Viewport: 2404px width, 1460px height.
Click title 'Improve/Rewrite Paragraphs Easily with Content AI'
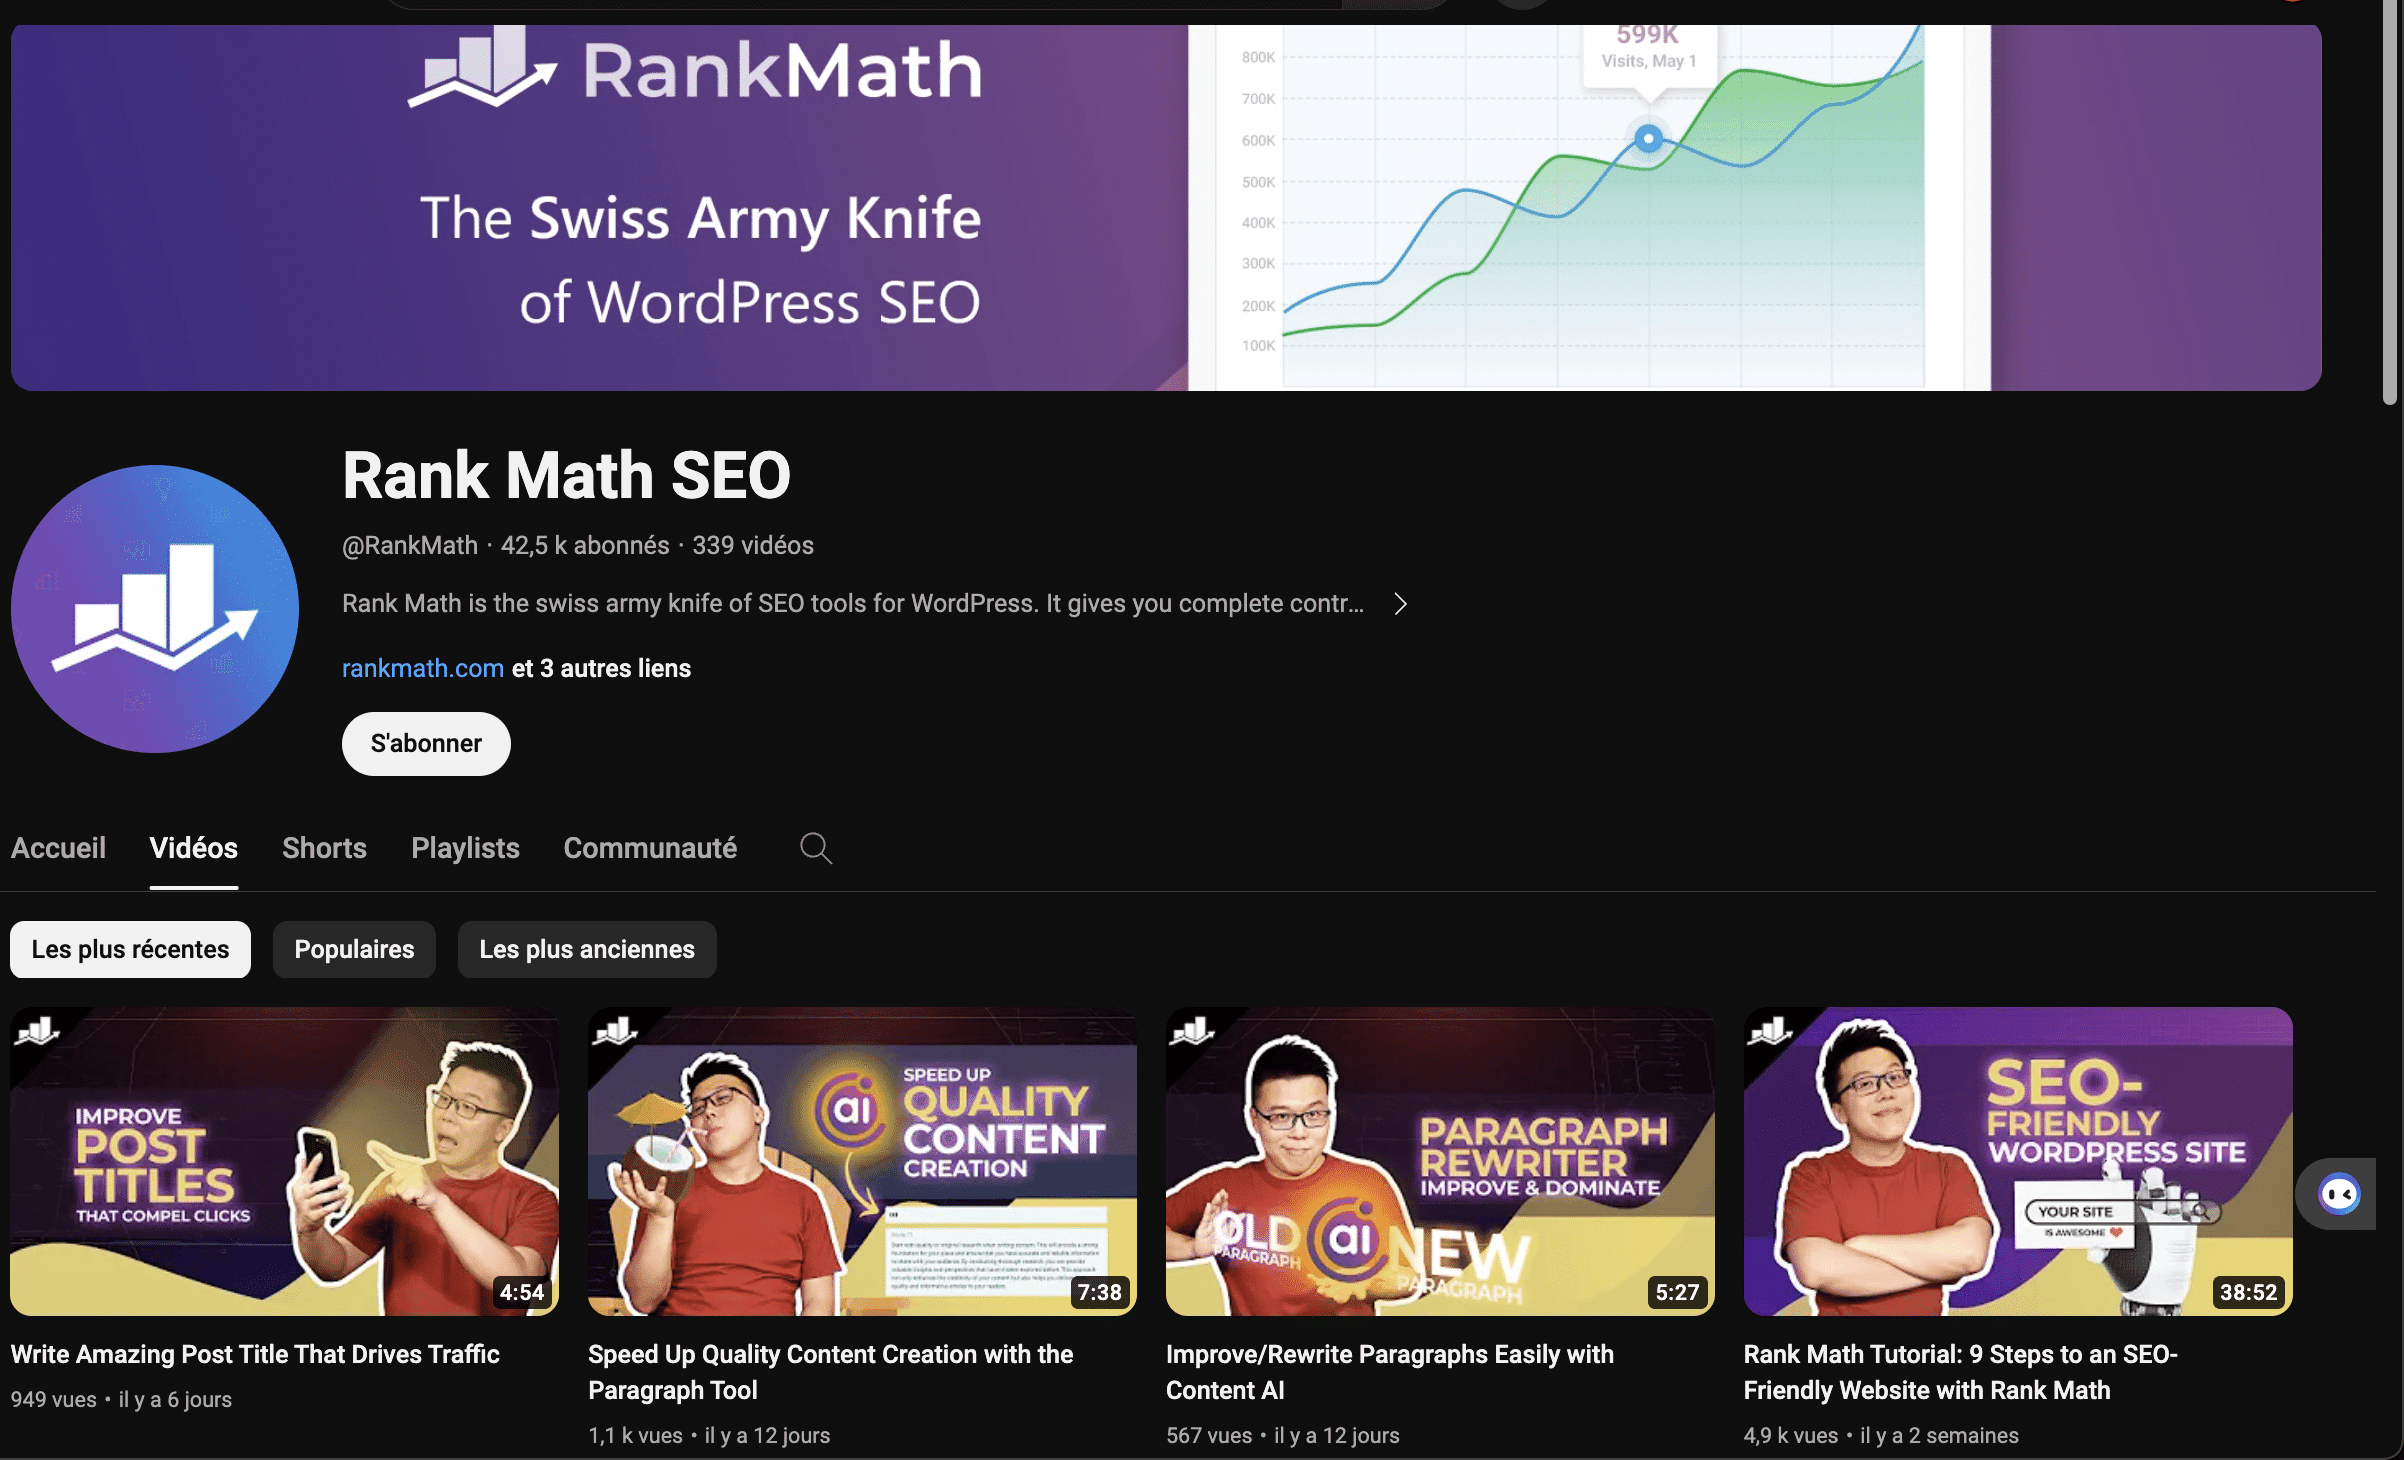coord(1390,1372)
